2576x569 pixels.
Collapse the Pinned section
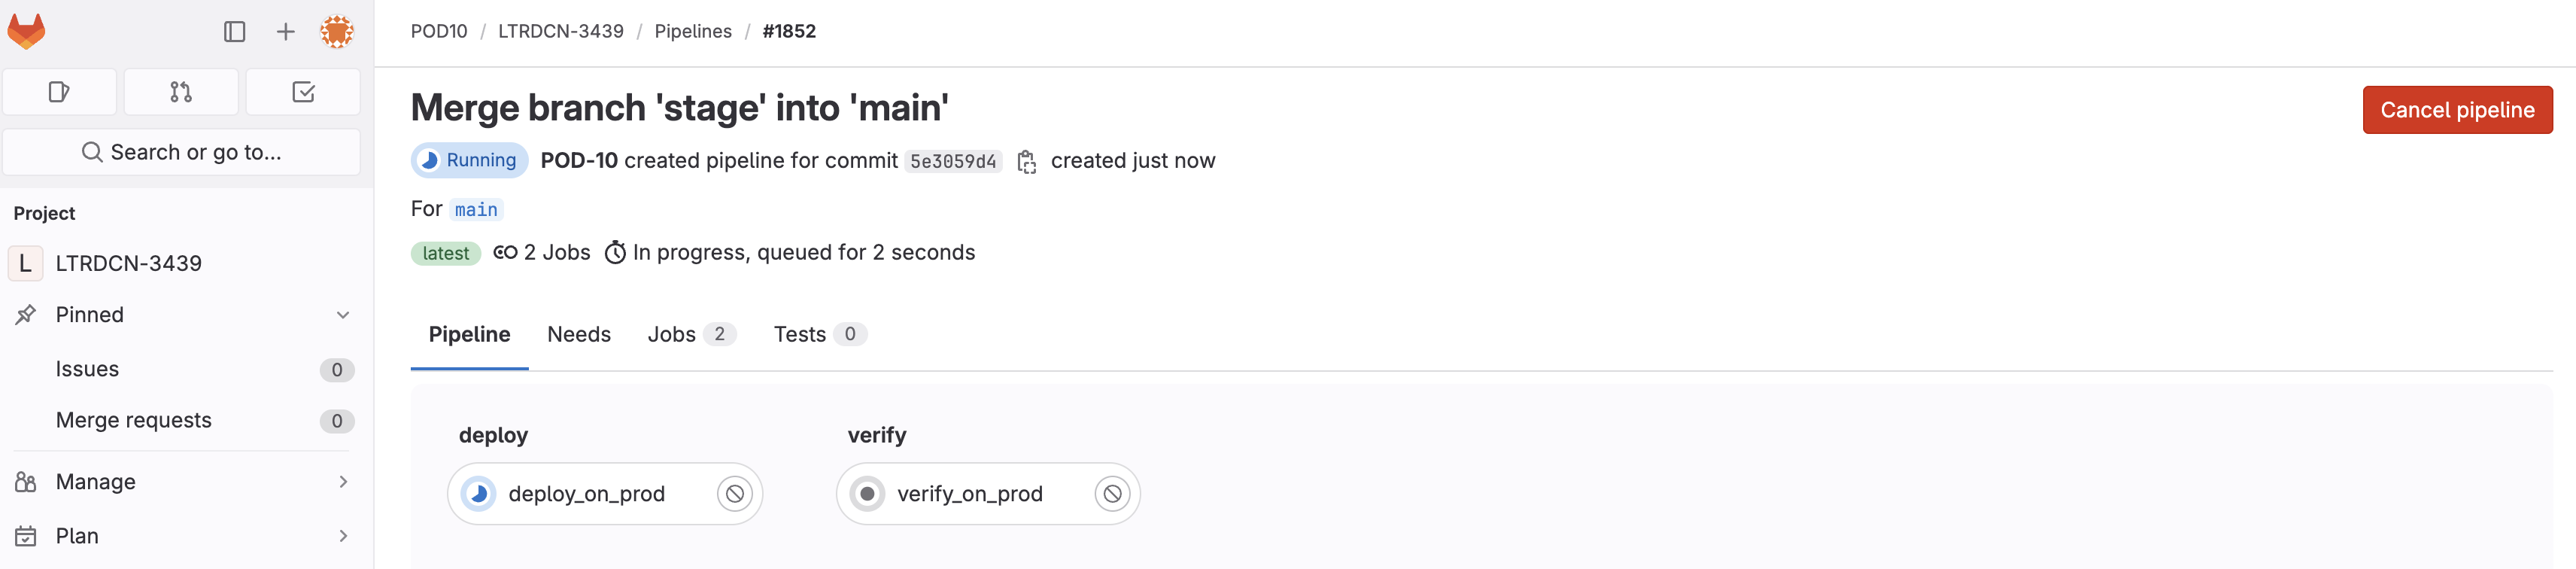343,315
